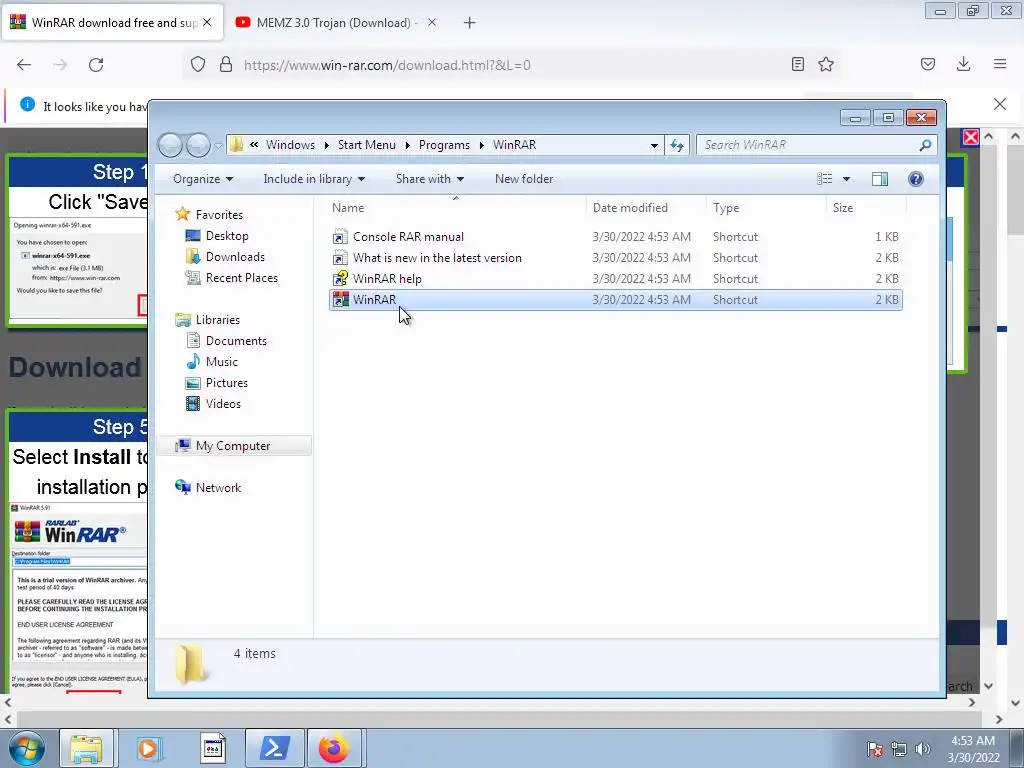This screenshot has width=1024, height=768.
Task: Open Explorer help question mark button
Action: [x=916, y=179]
